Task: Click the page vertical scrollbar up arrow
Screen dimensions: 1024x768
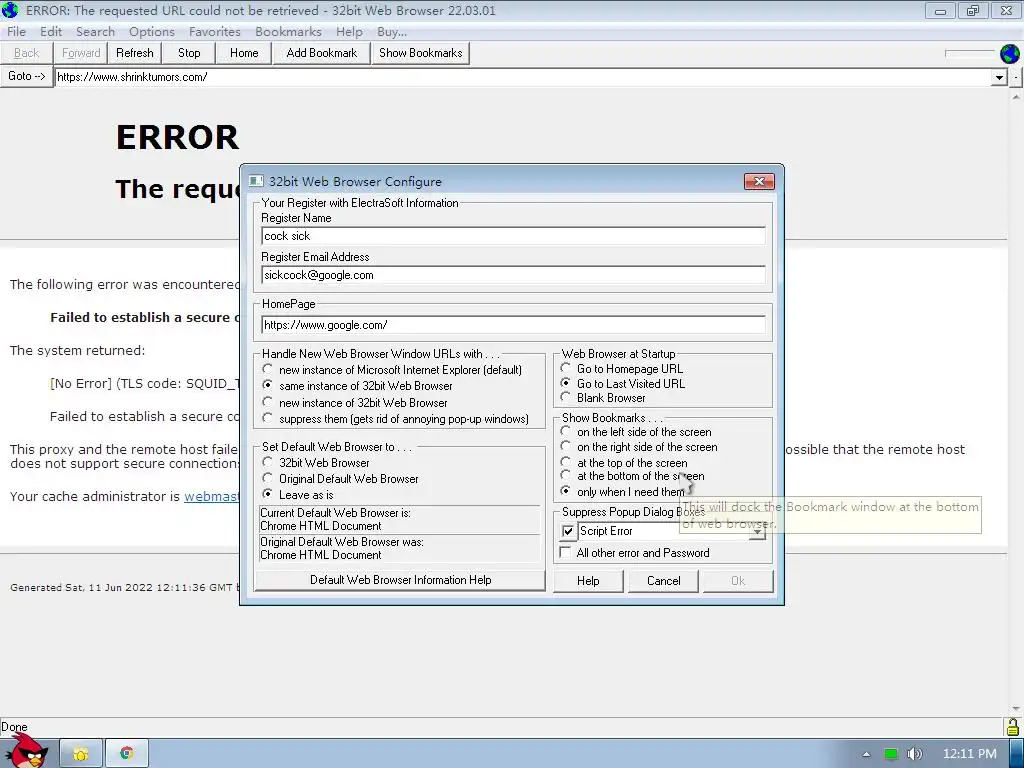Action: 1016,97
